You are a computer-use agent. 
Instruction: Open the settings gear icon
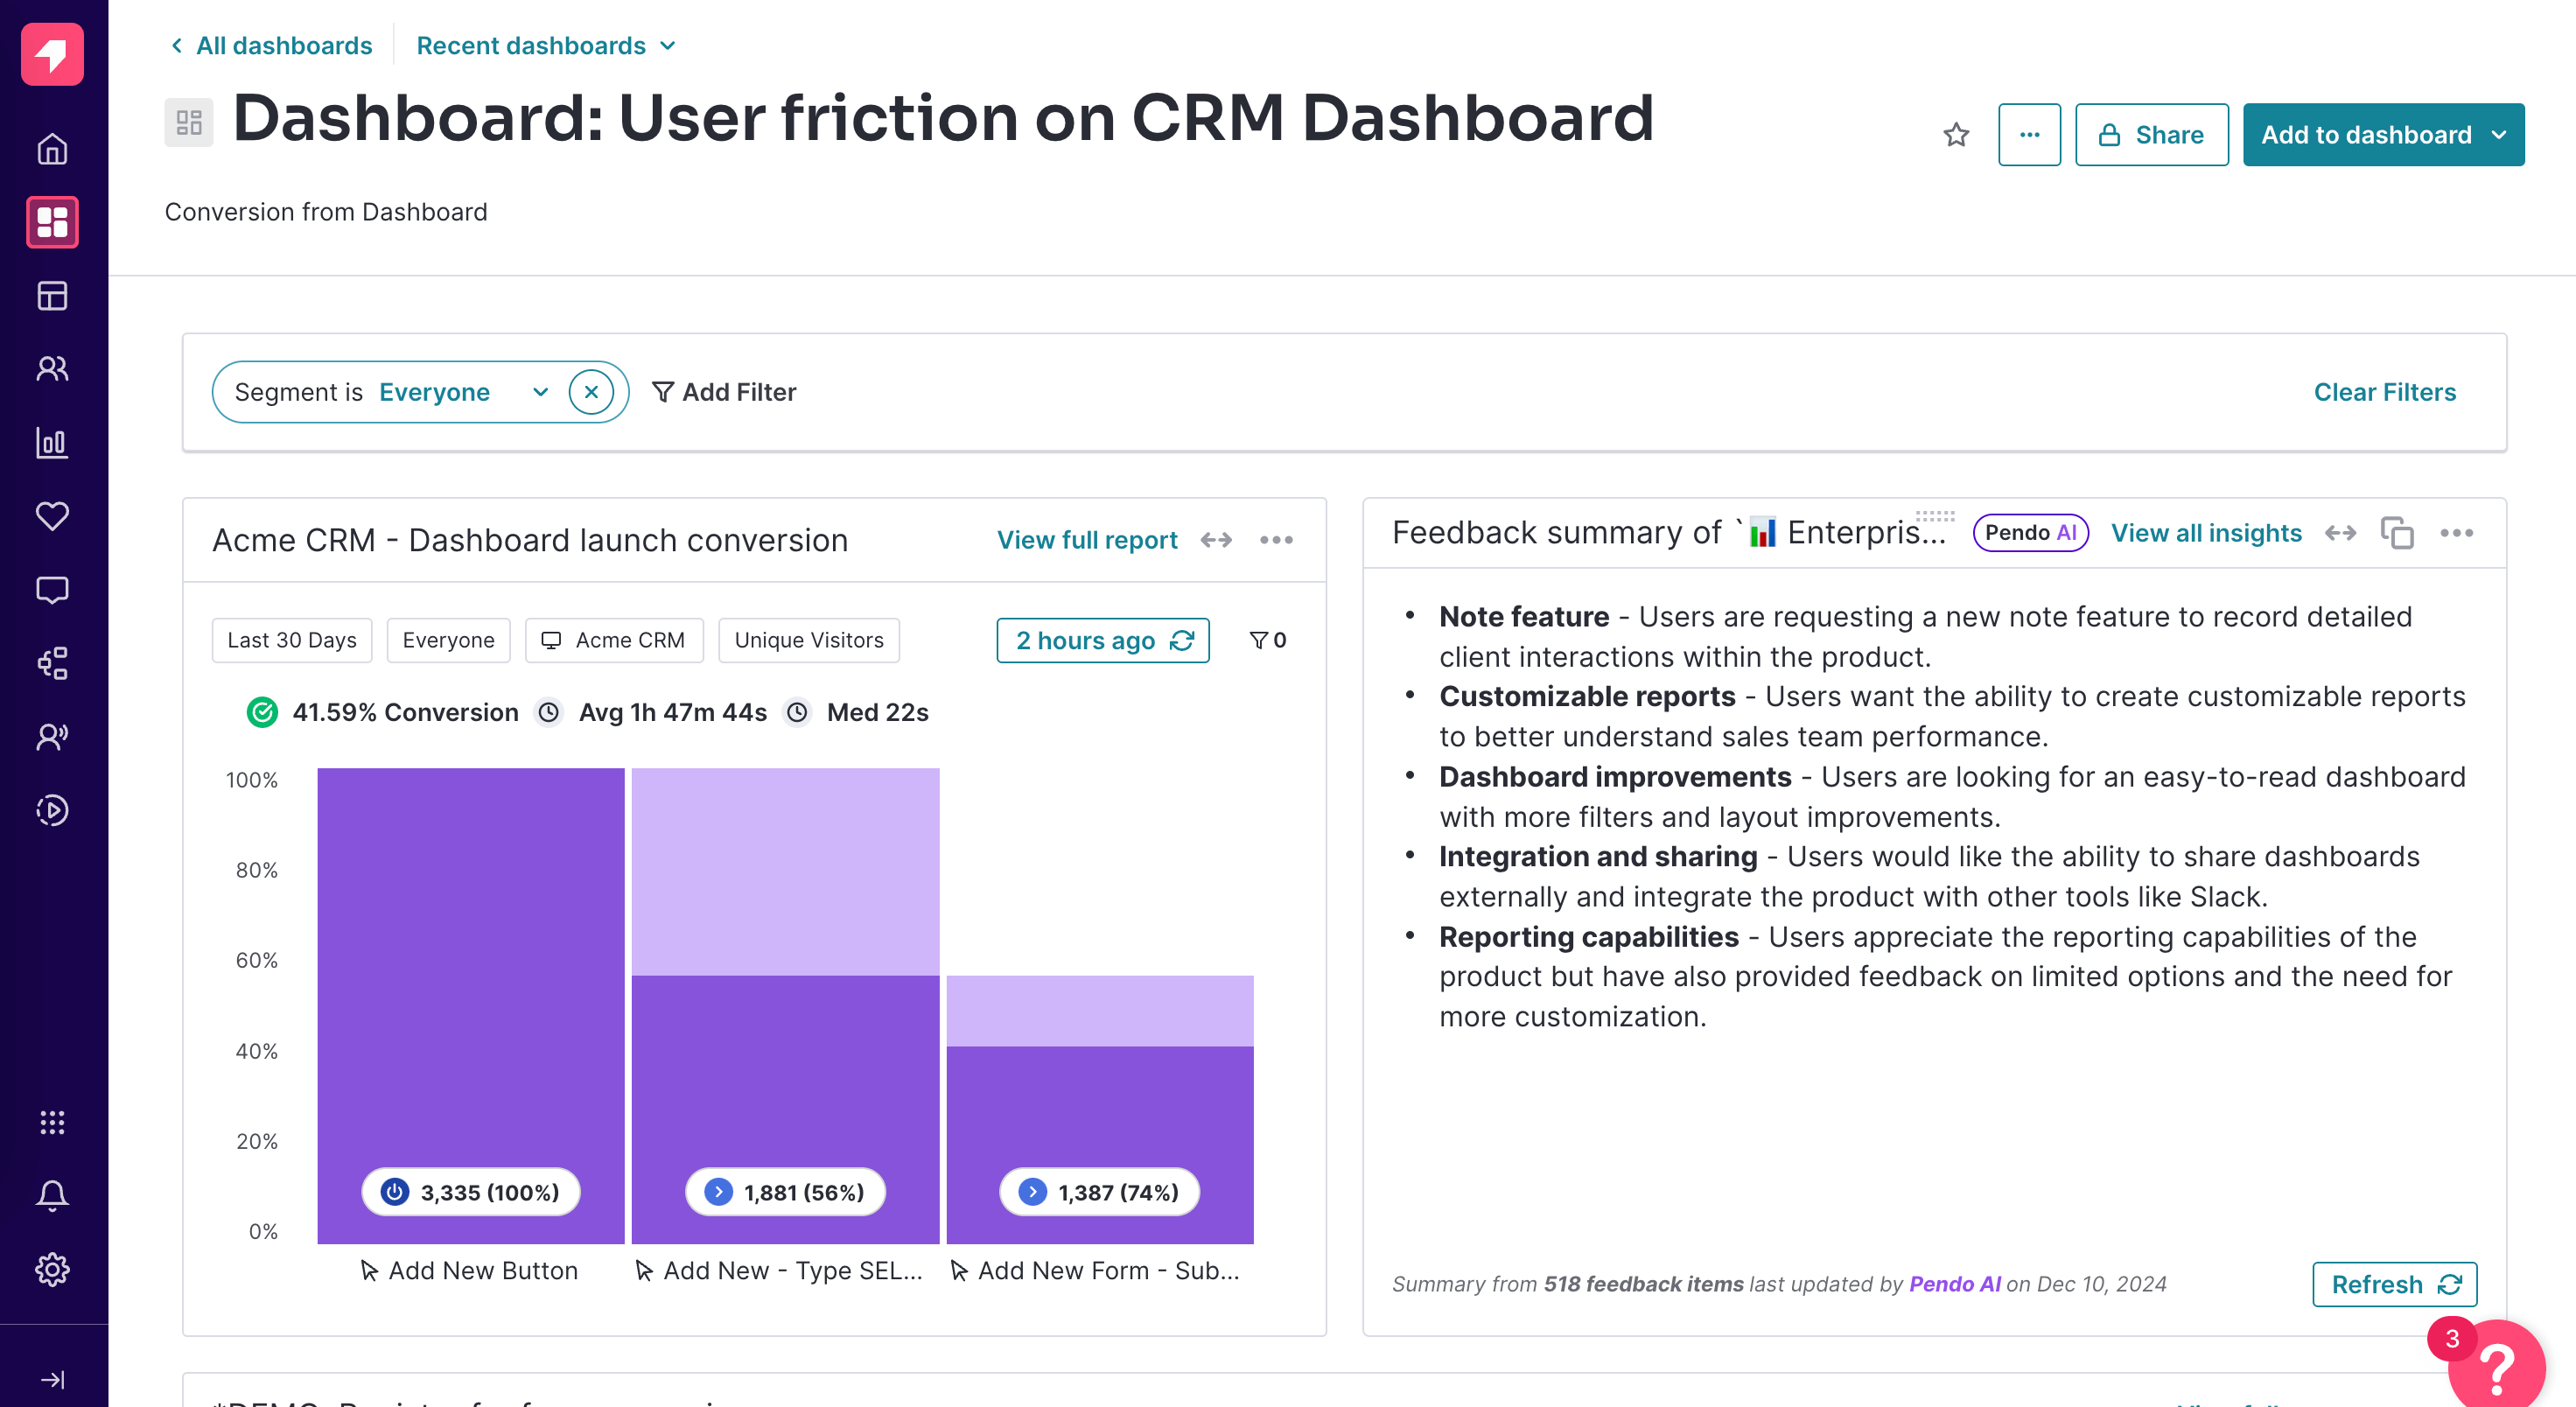[52, 1269]
